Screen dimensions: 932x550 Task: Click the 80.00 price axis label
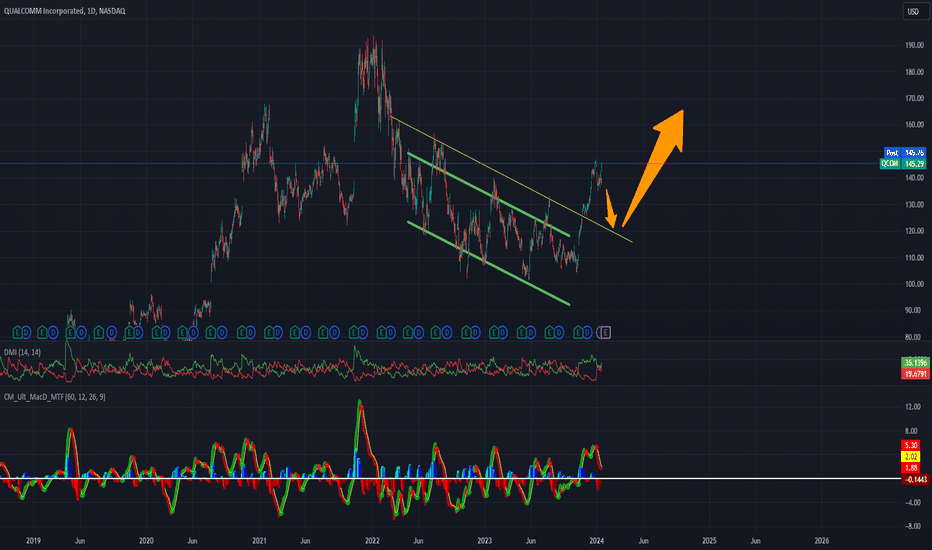[x=914, y=337]
